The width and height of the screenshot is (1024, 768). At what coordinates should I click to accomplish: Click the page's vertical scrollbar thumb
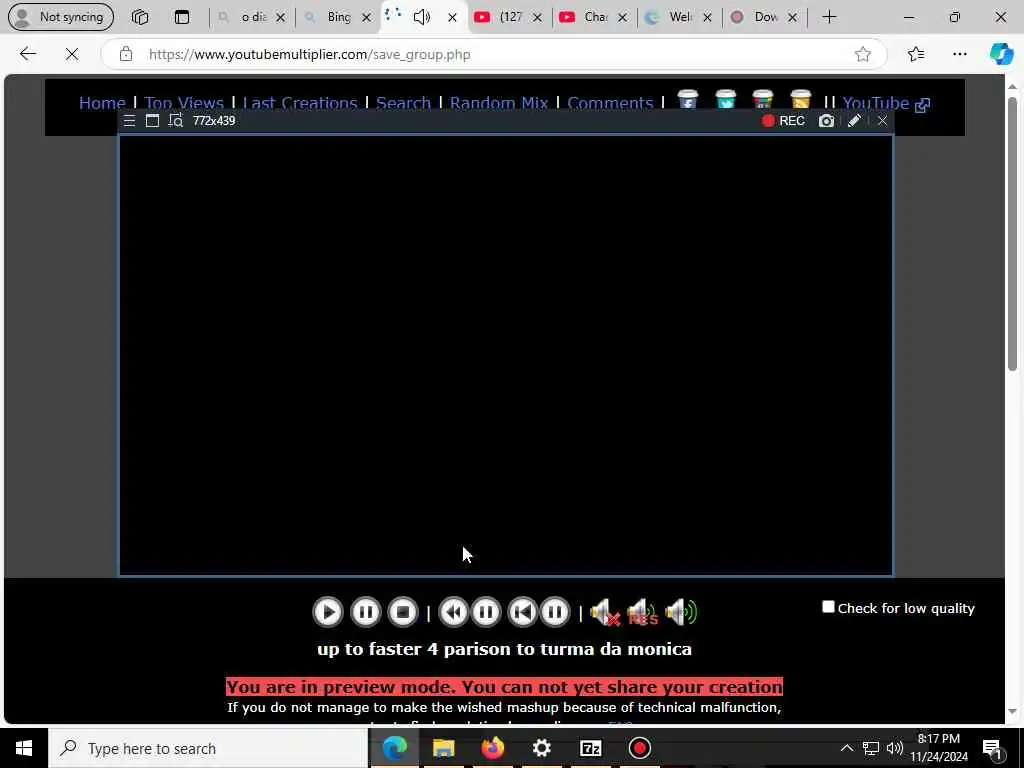coord(1012,235)
